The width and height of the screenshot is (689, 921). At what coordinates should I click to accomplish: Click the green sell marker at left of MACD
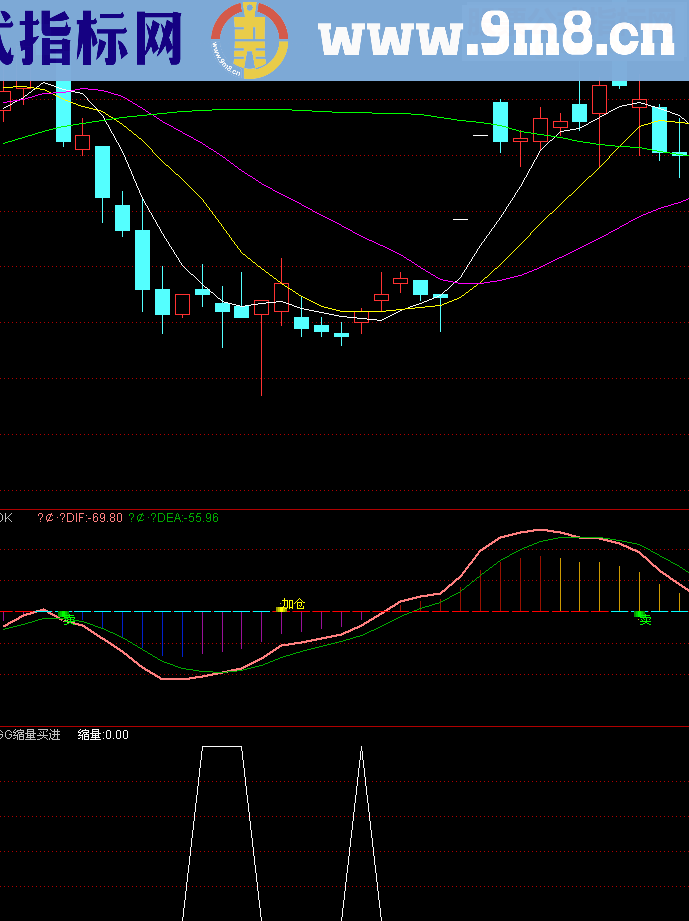pos(66,618)
